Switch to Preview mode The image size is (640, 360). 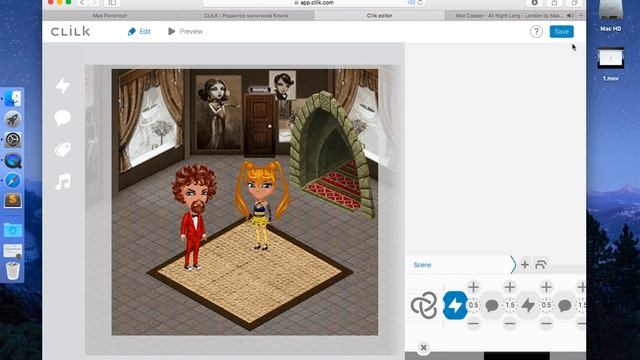[185, 31]
